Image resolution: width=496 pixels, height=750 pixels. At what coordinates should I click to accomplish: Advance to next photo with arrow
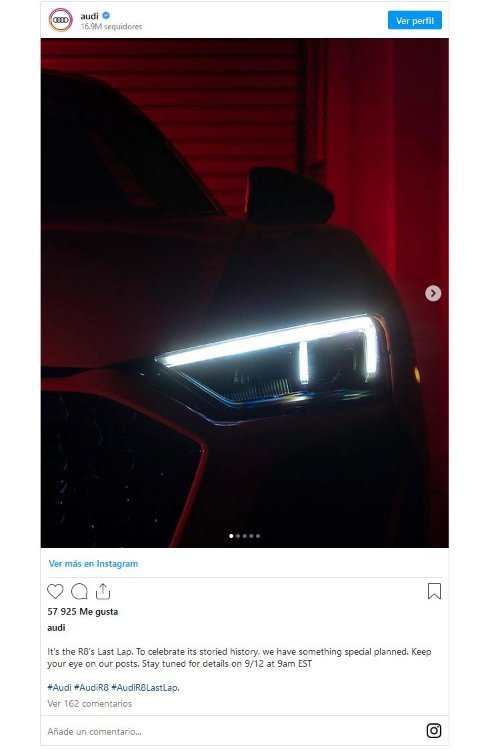coord(433,293)
